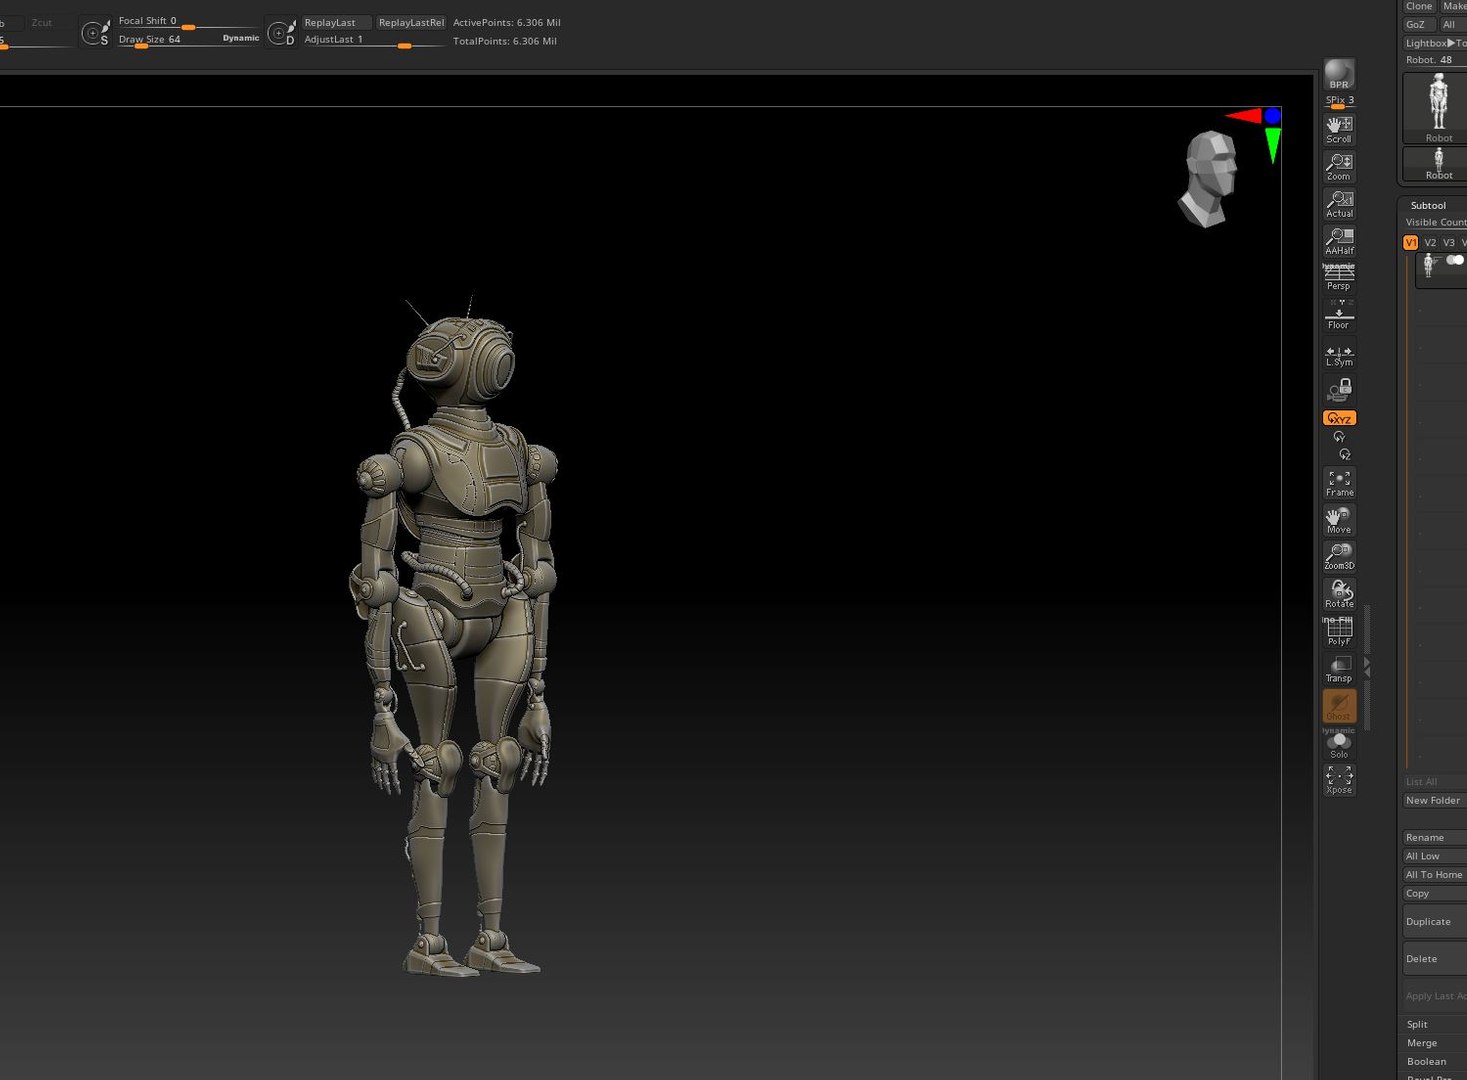This screenshot has width=1467, height=1080.
Task: Click the Duplicate subtool button
Action: 1434,921
